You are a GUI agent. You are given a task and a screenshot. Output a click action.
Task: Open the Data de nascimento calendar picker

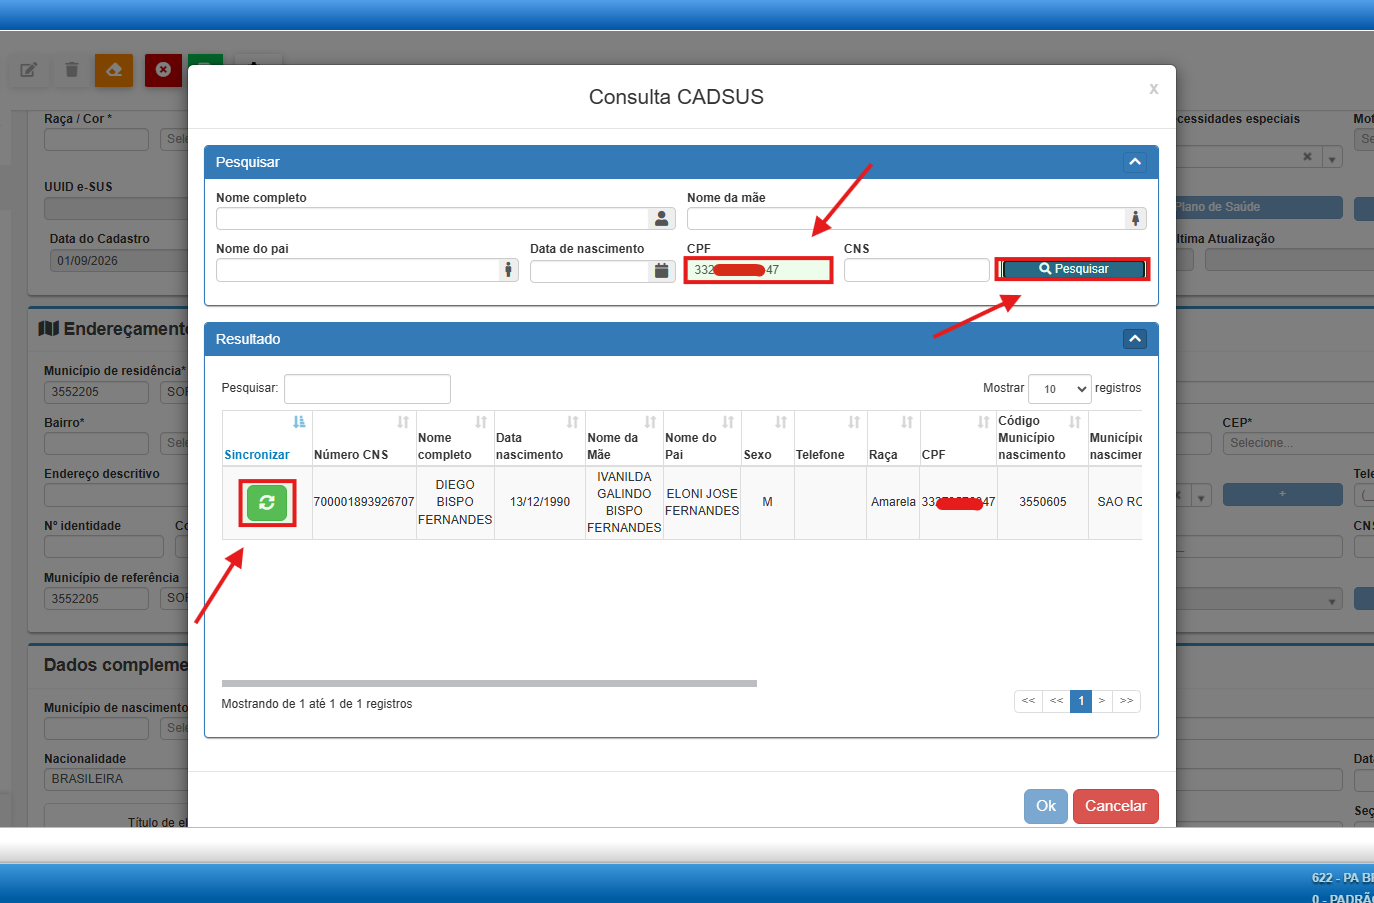coord(661,271)
